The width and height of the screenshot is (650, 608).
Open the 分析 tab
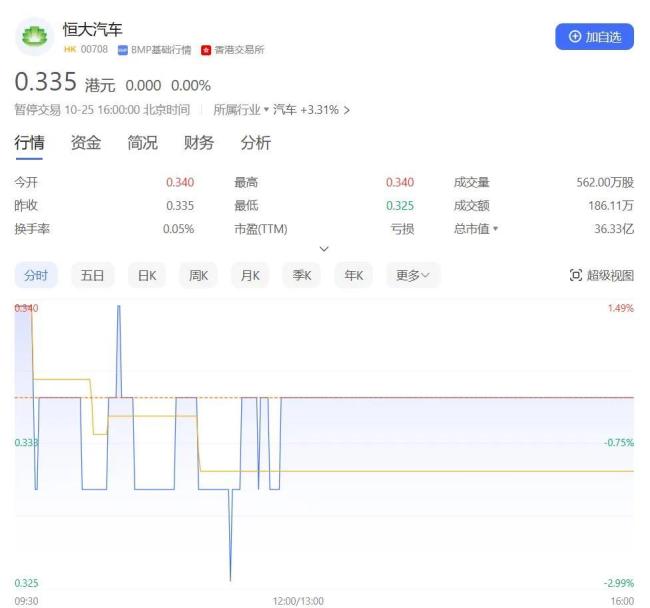(x=256, y=143)
